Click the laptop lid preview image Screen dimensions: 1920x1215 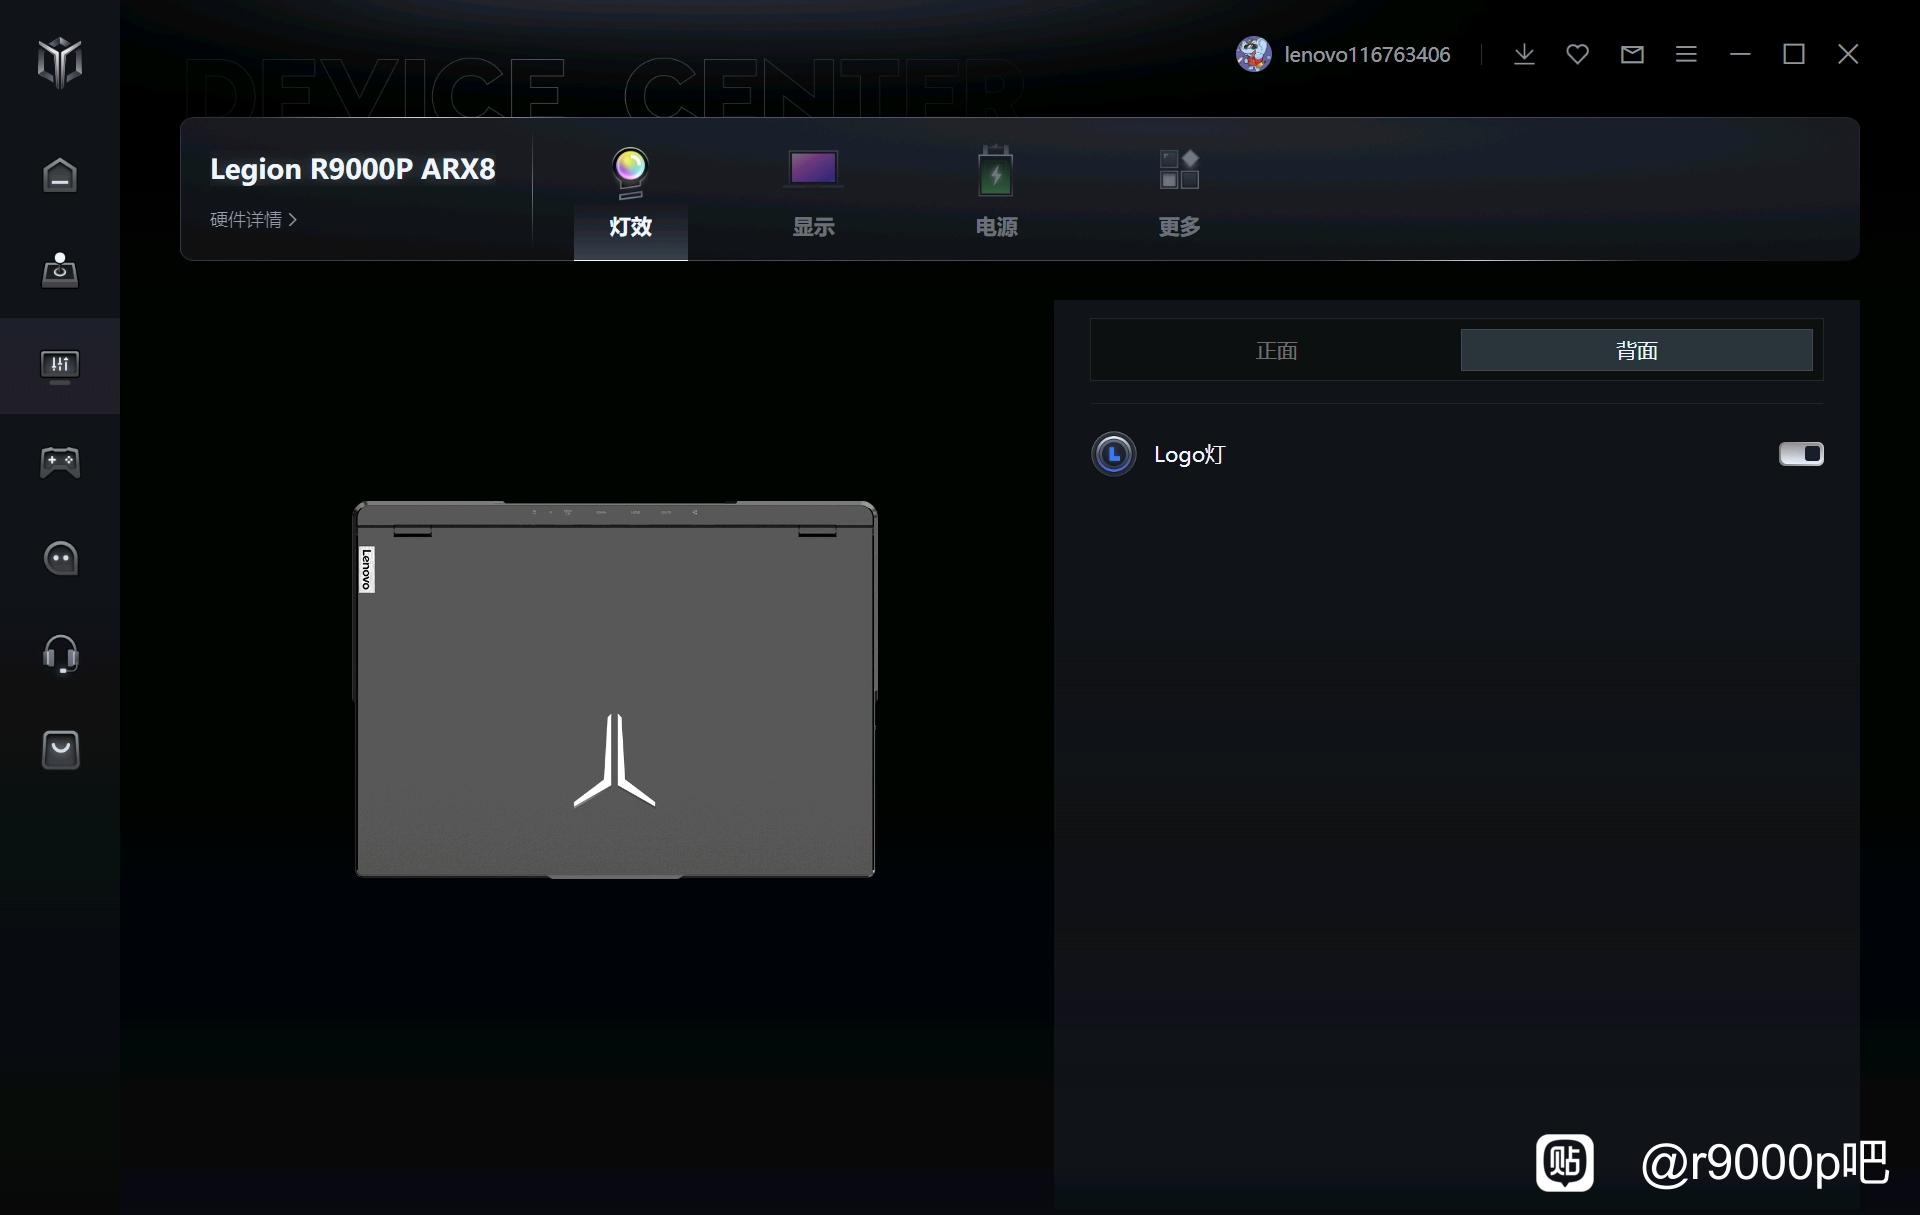(615, 689)
